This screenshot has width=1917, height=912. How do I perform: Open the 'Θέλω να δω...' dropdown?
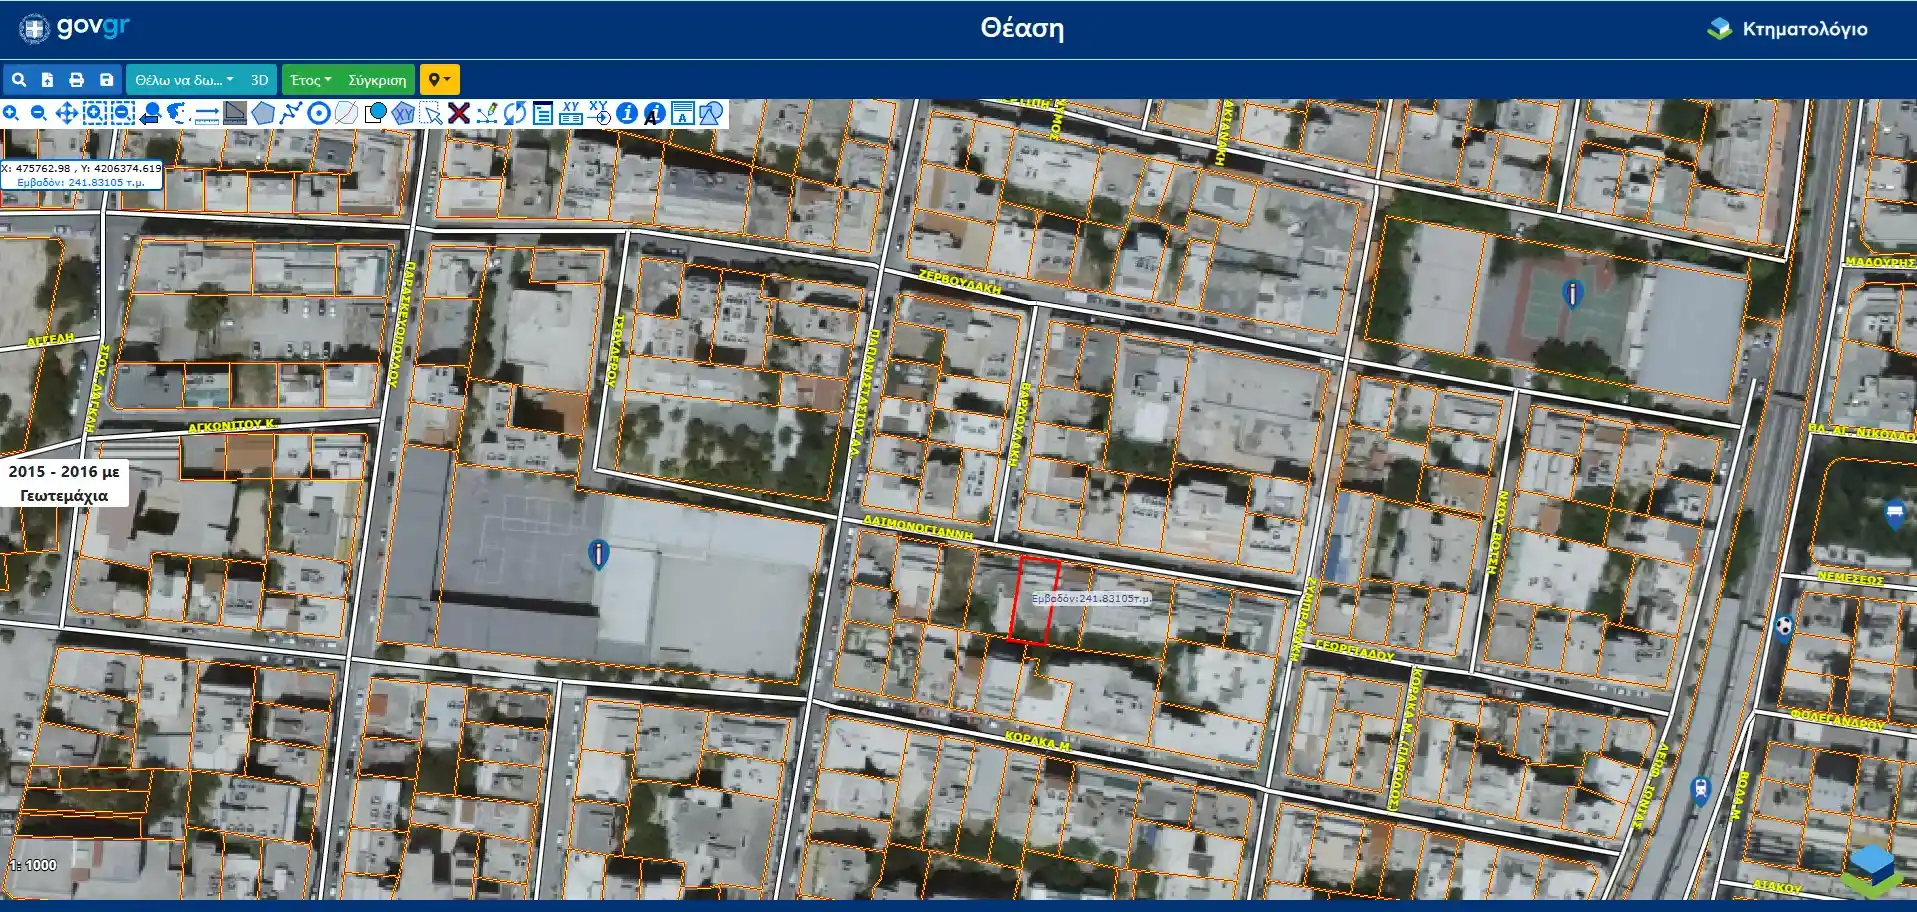(x=184, y=80)
